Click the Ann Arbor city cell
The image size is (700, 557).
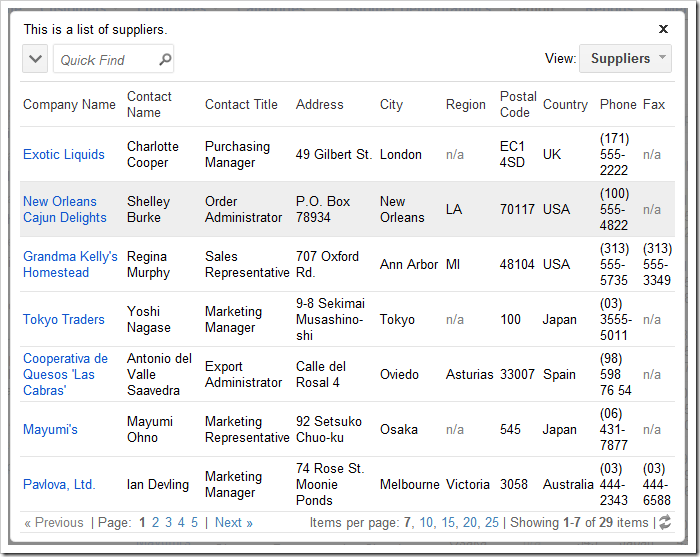[x=408, y=264]
